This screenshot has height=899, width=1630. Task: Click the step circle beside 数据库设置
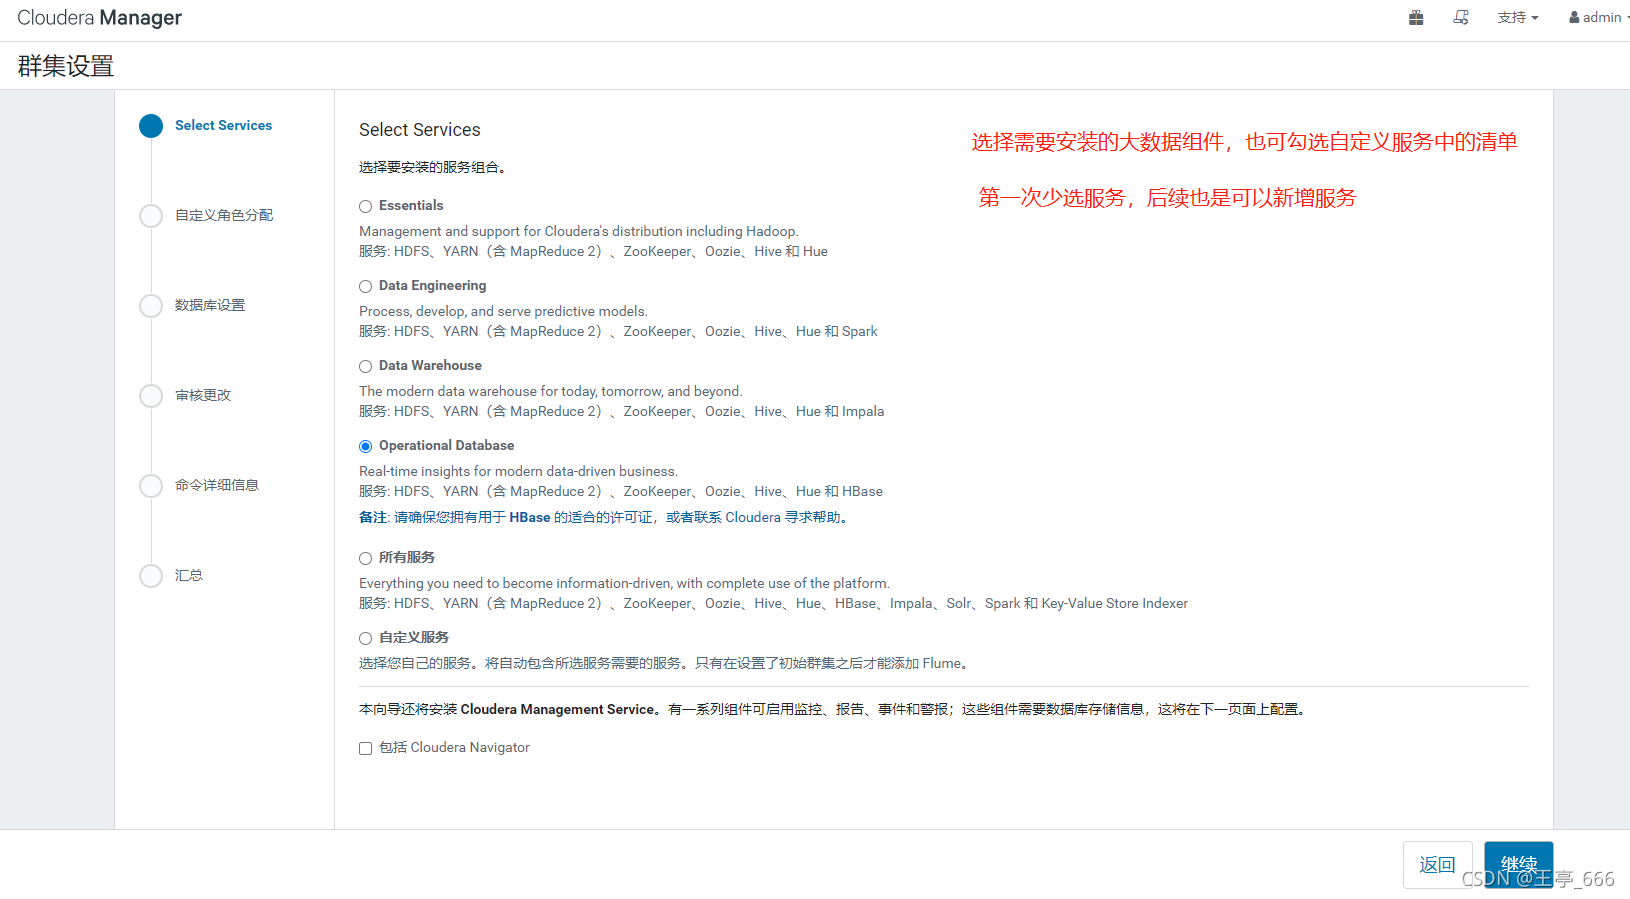point(151,306)
